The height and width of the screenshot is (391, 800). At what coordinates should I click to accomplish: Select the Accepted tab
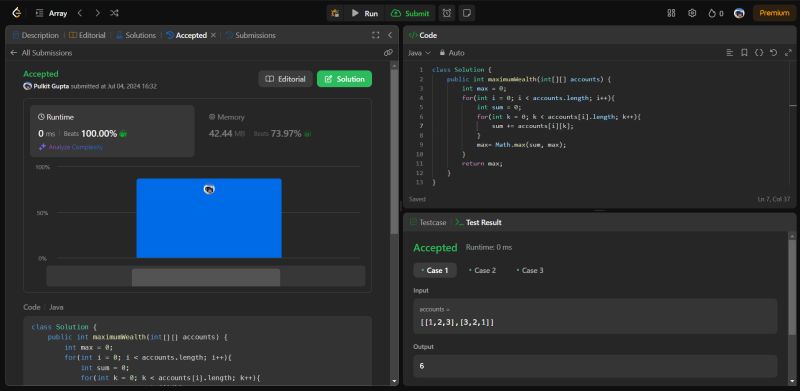[186, 35]
